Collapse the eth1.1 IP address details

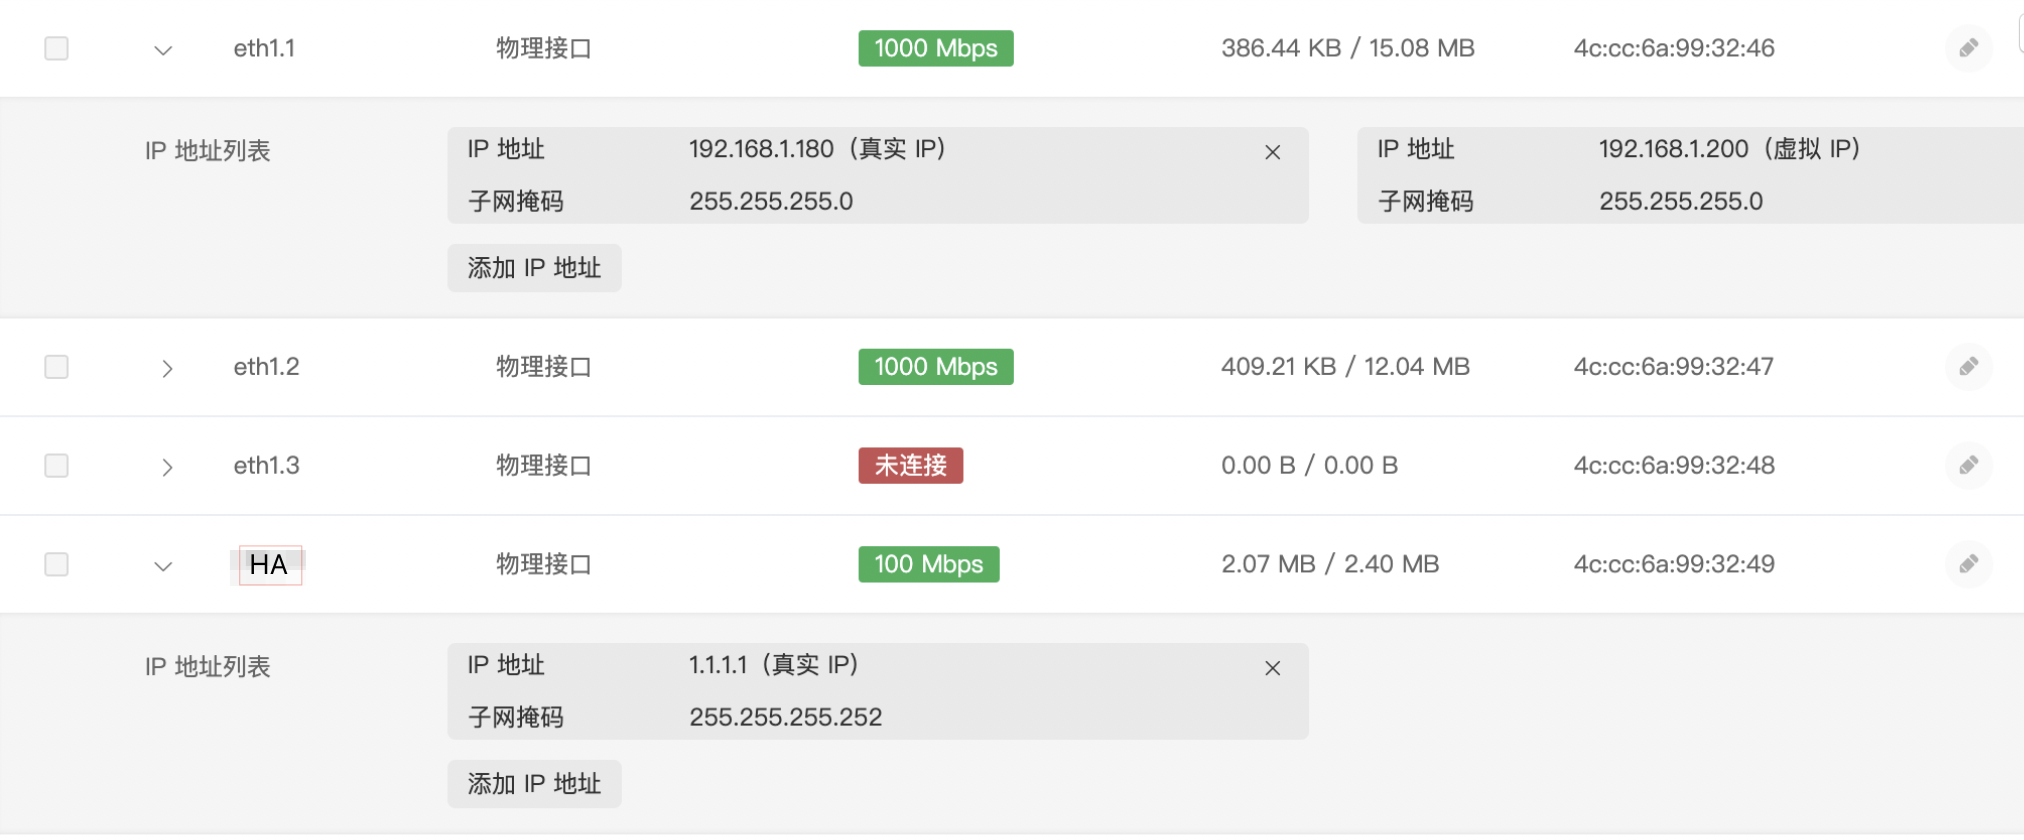163,50
